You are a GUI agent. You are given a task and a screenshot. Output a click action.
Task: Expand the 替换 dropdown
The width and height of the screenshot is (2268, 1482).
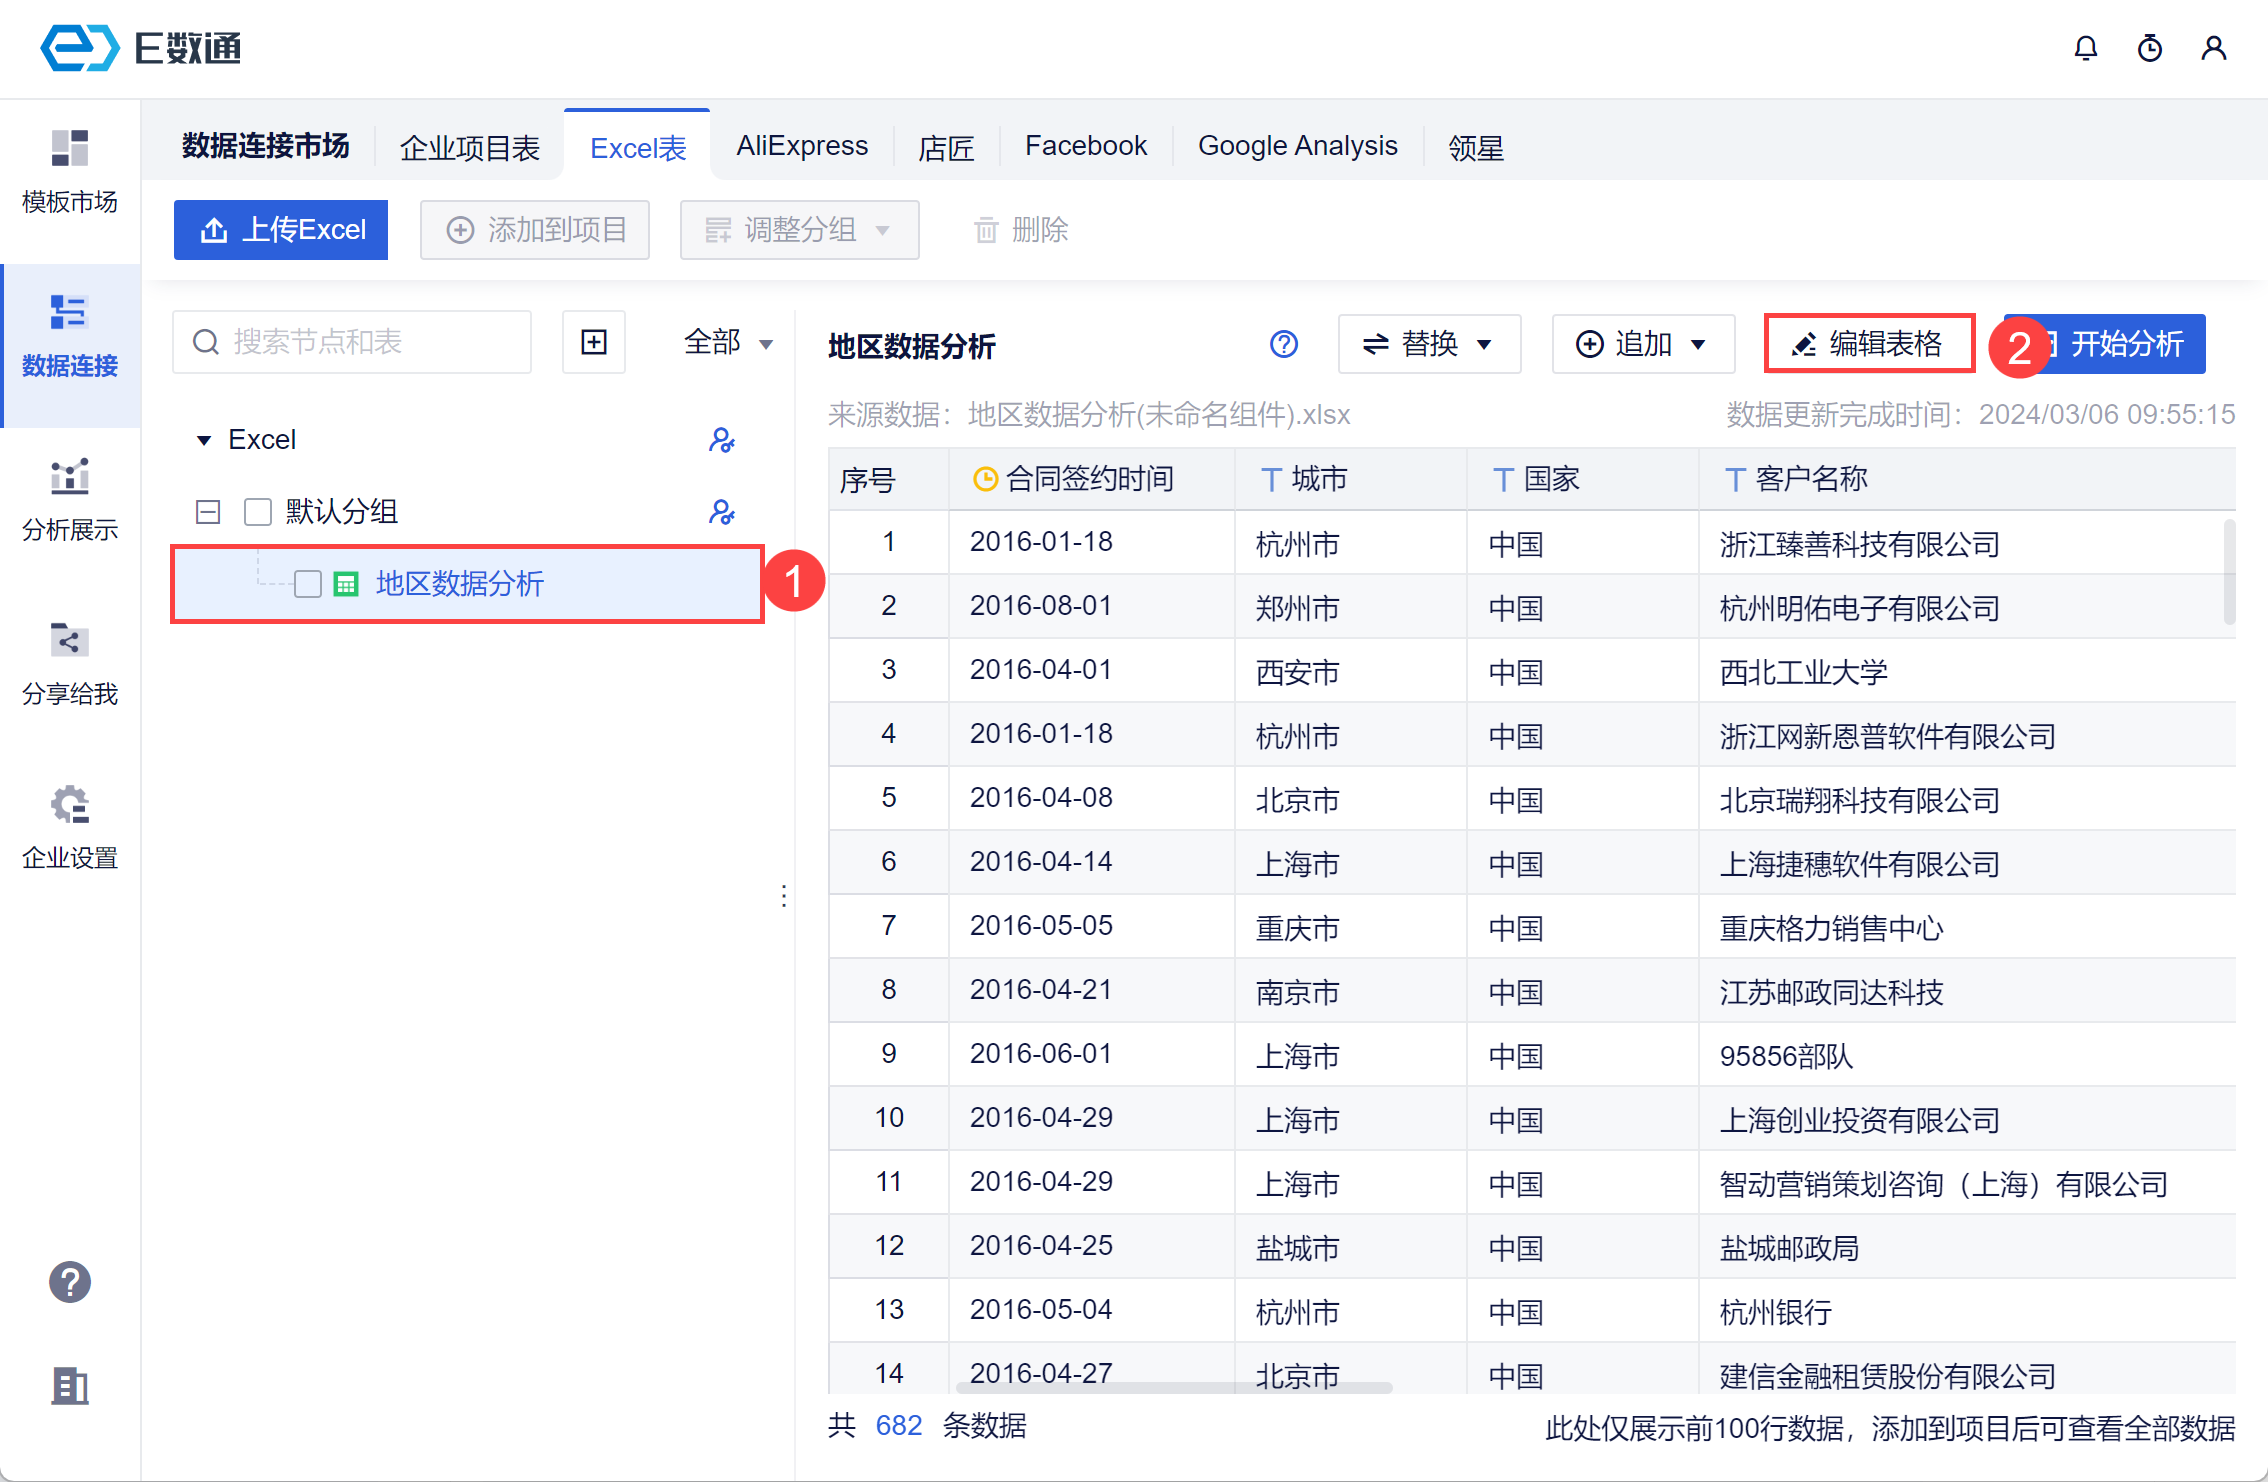(1428, 344)
